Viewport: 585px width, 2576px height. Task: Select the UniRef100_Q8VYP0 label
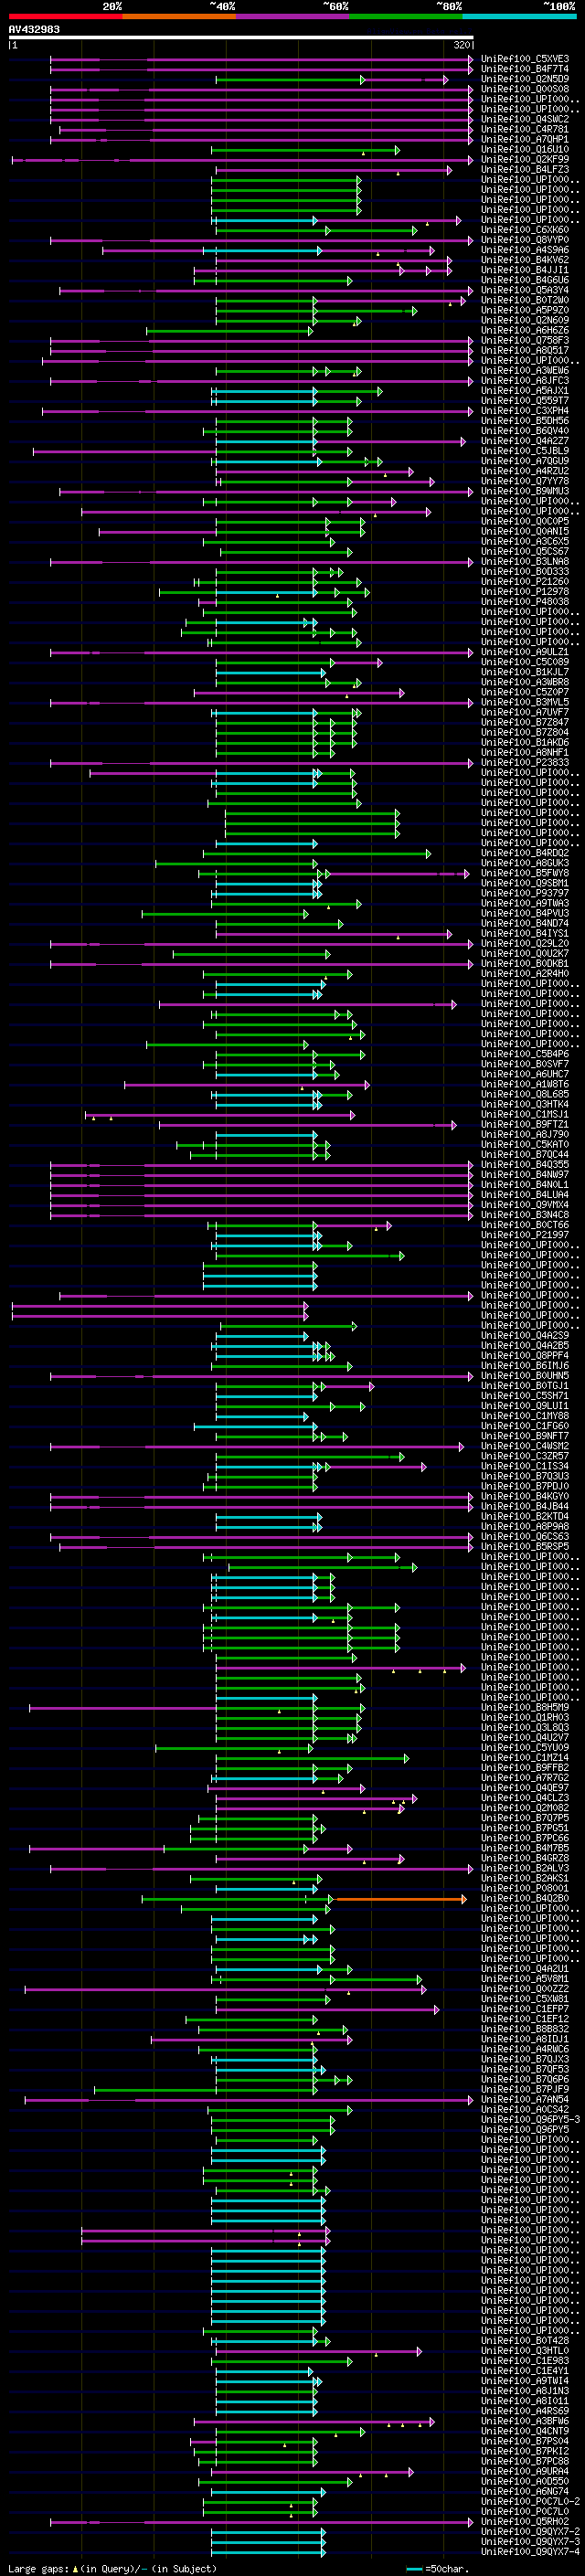tap(525, 240)
